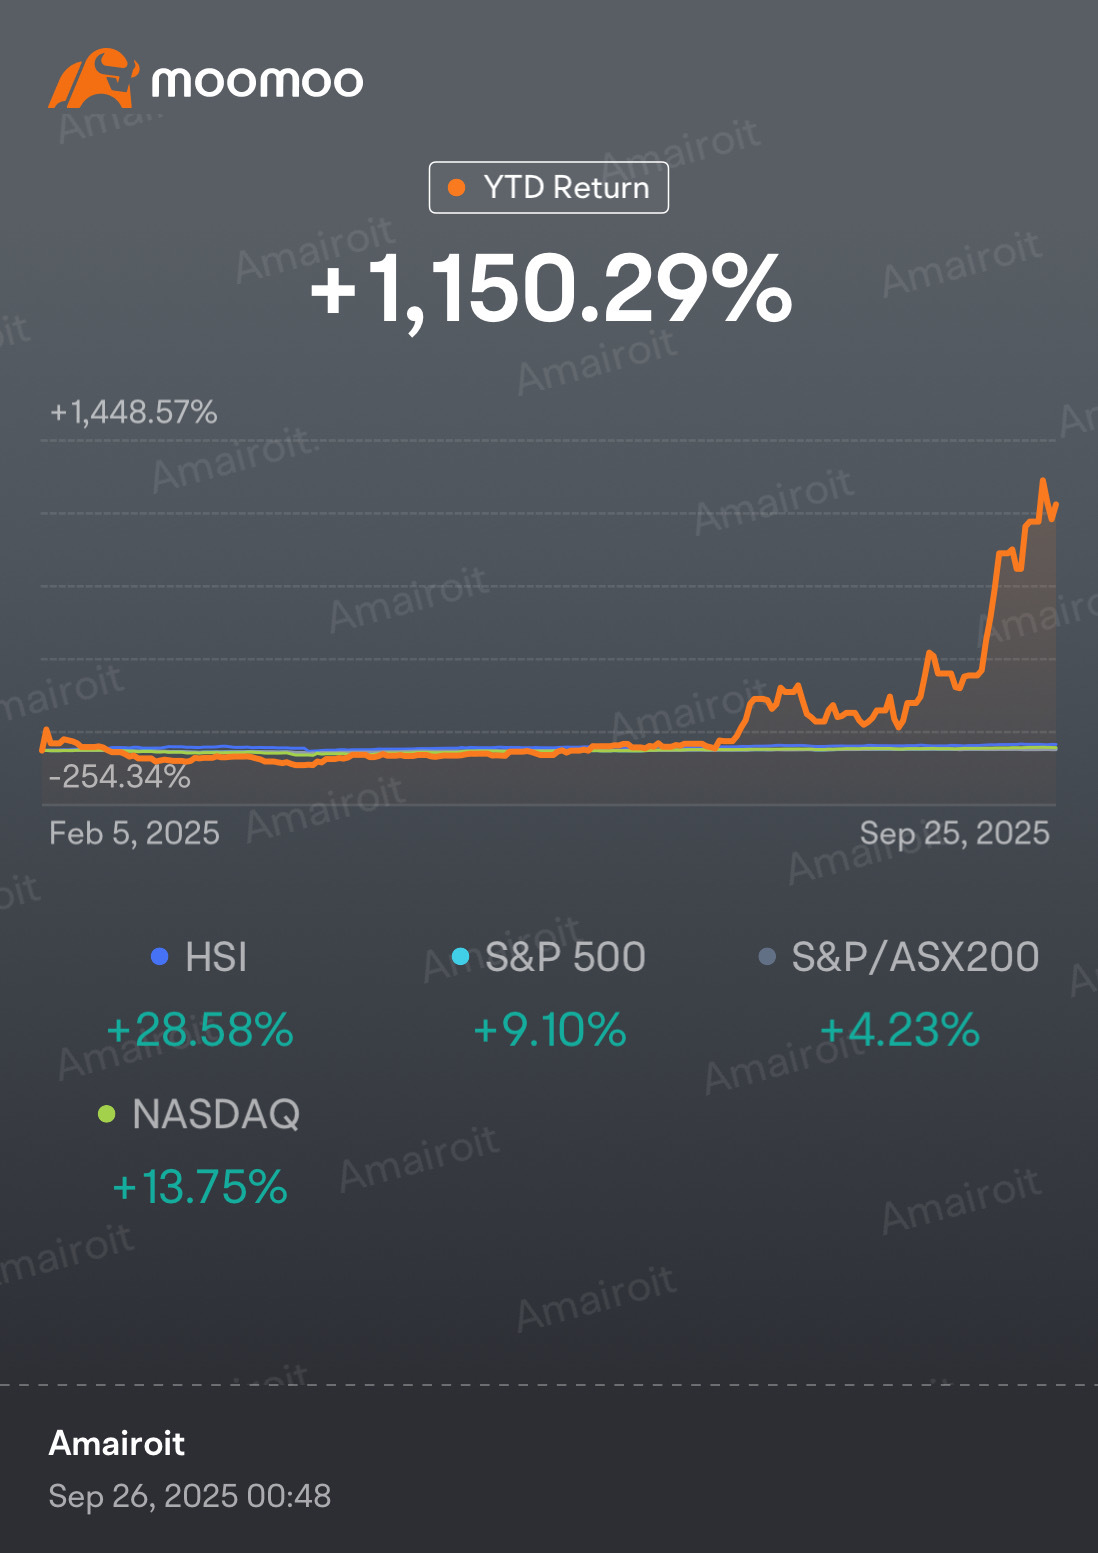Click the Feb 5, 2025 start date label
This screenshot has width=1098, height=1553.
pyautogui.click(x=134, y=833)
